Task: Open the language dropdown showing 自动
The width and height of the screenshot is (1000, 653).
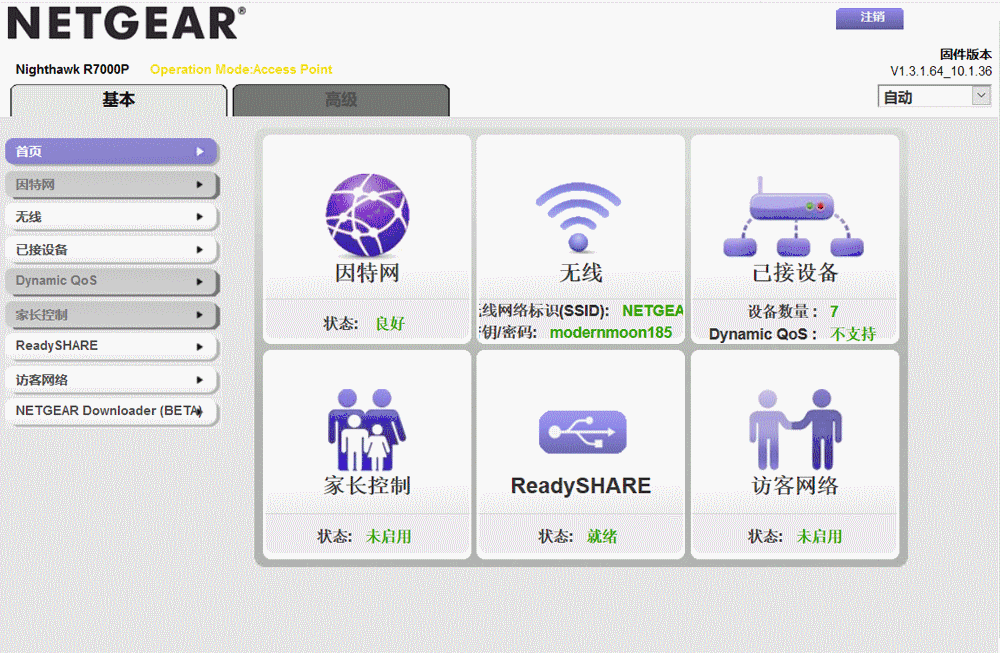Action: coord(934,97)
